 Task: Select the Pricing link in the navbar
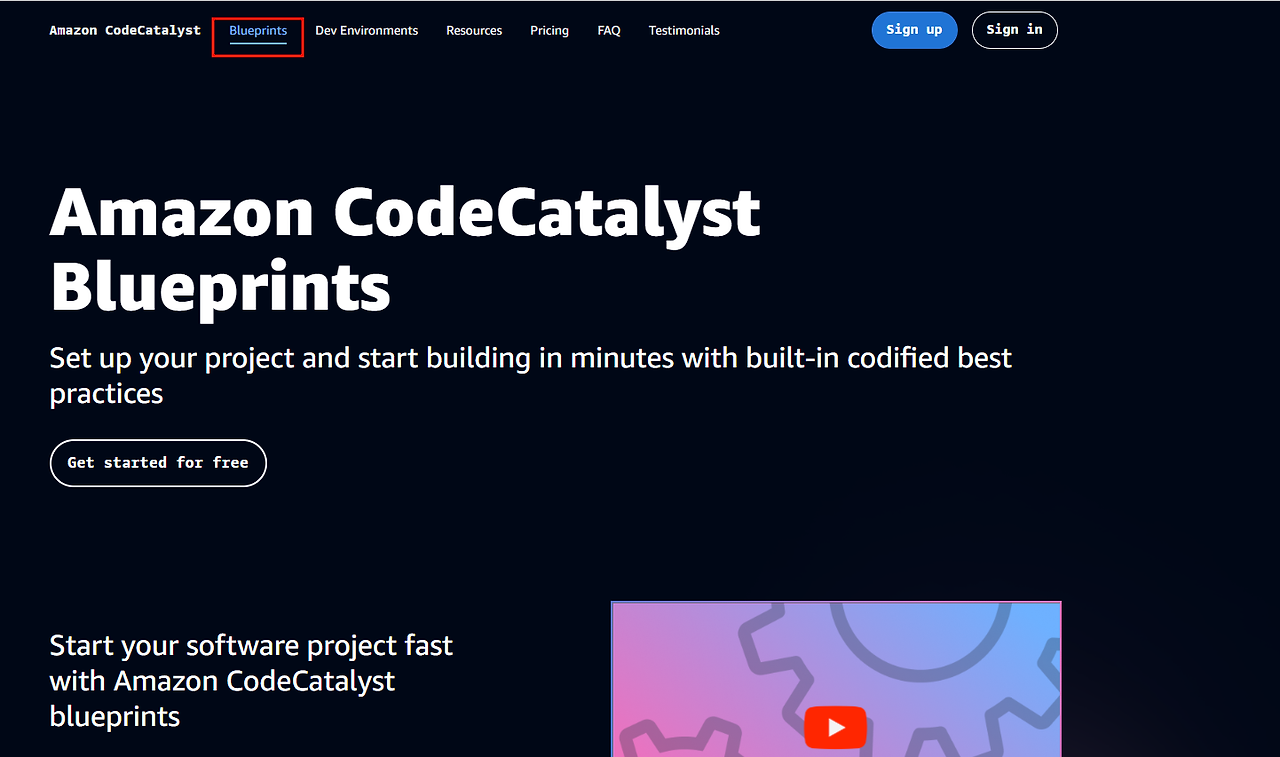tap(549, 30)
